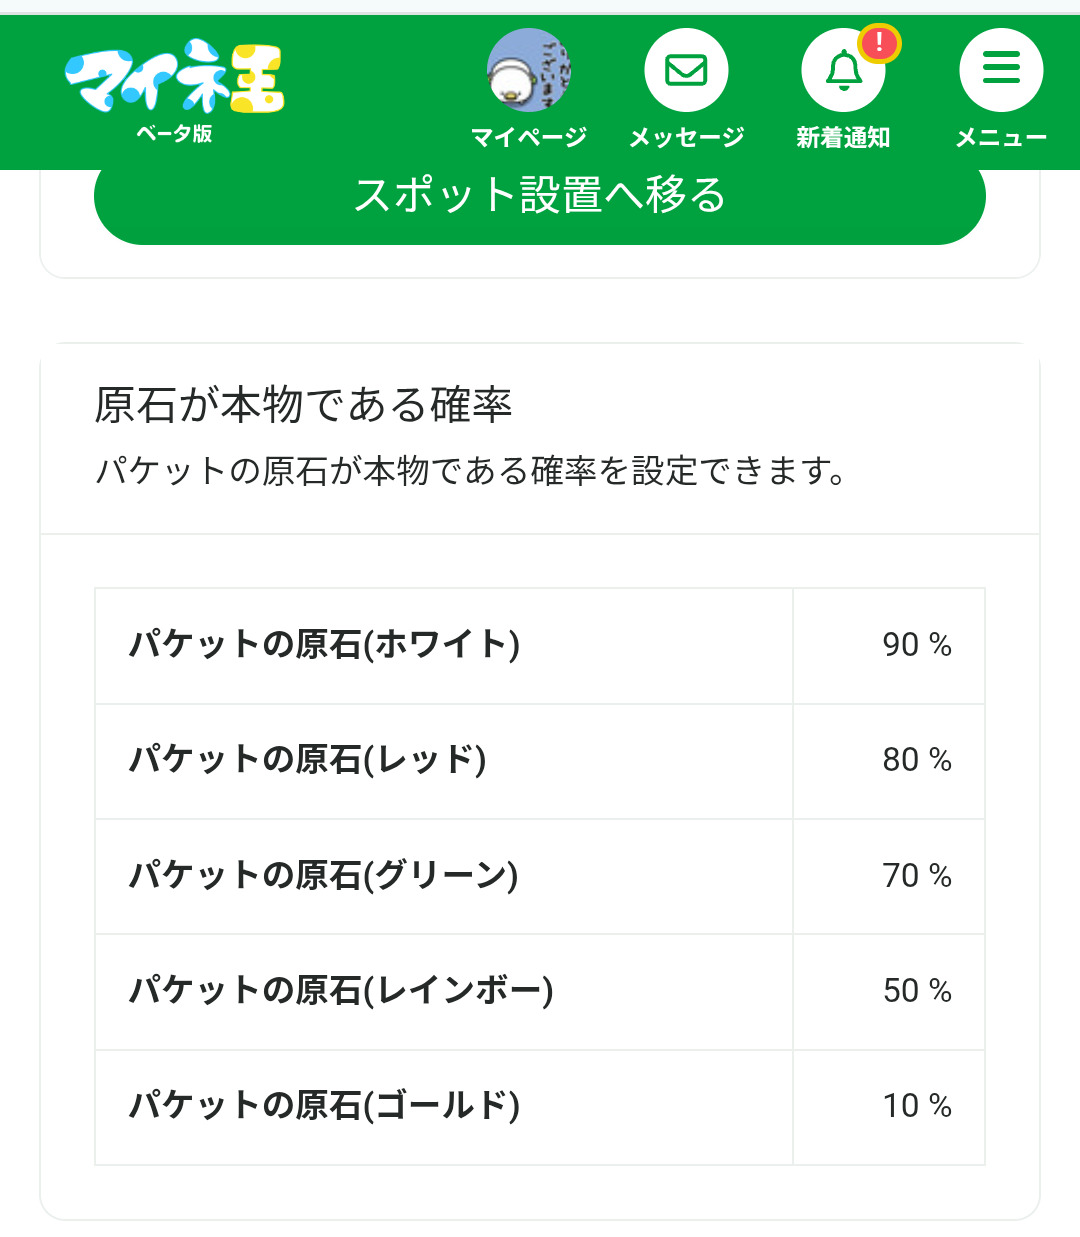Select the パケットの原石(レッド) row
Viewport: 1080px width, 1237px height.
tap(308, 760)
